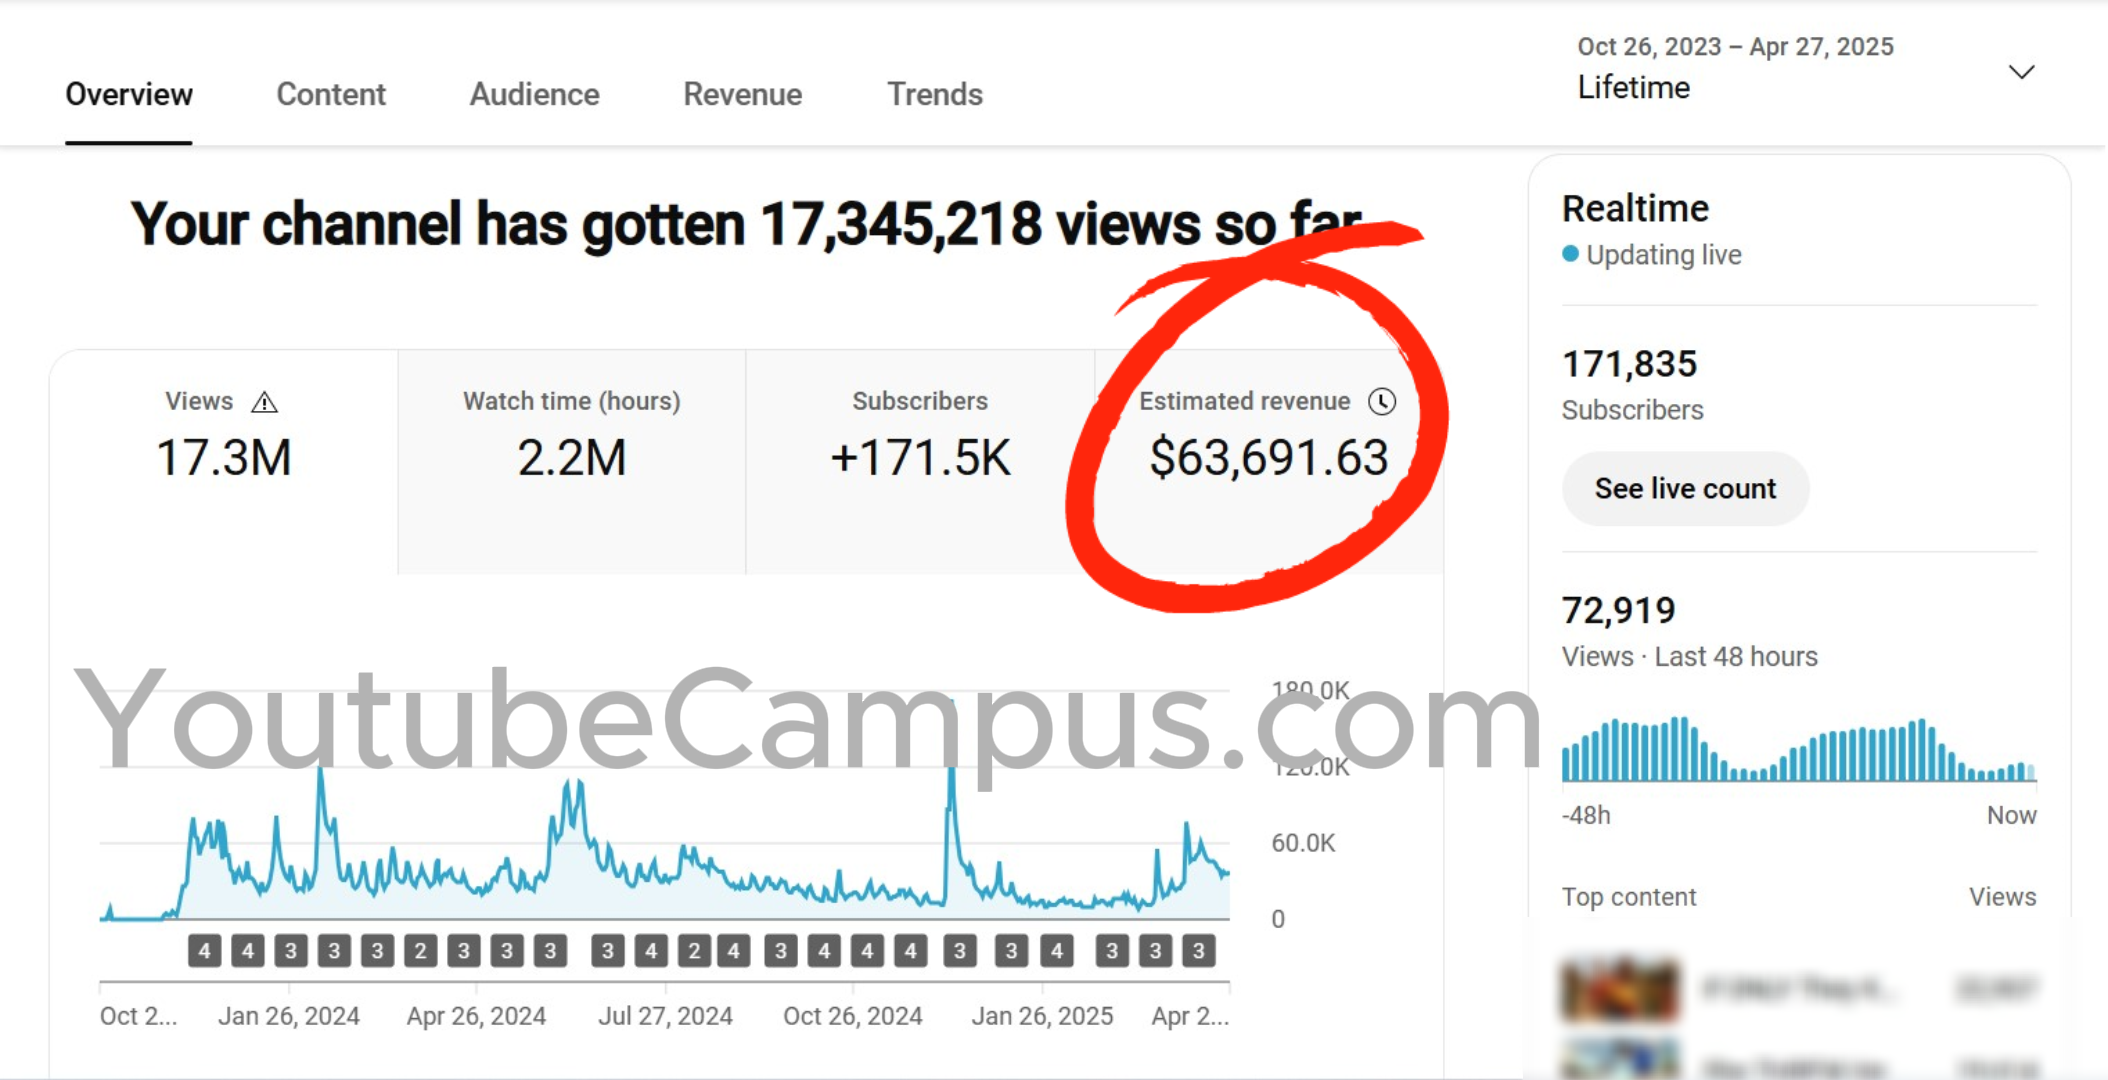
Task: Click the rightmost video-count badge under the chart
Action: (1198, 951)
